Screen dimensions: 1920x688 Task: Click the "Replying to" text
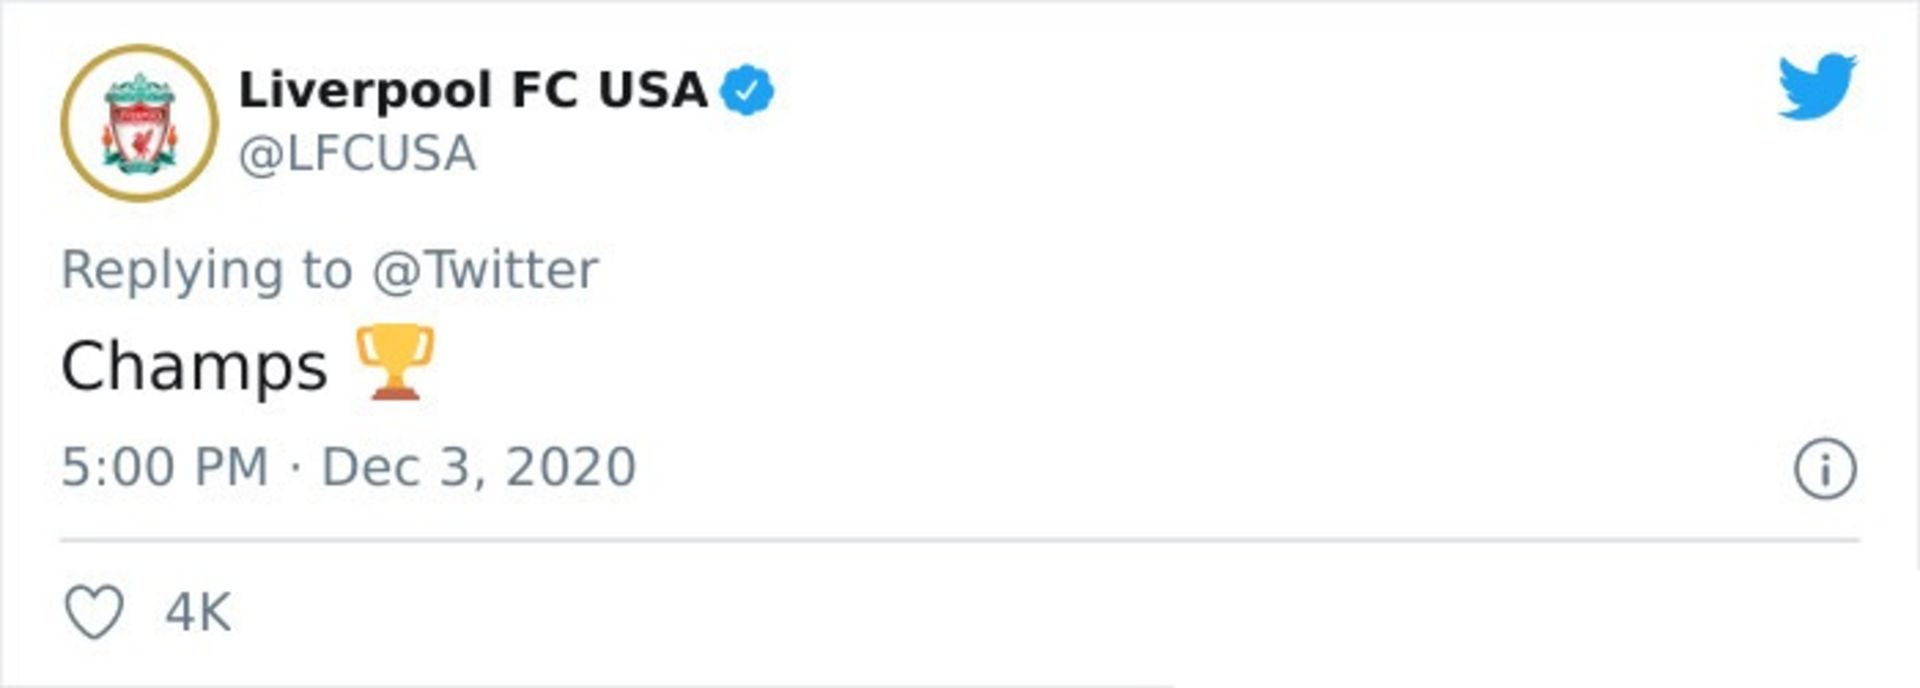click(x=206, y=270)
